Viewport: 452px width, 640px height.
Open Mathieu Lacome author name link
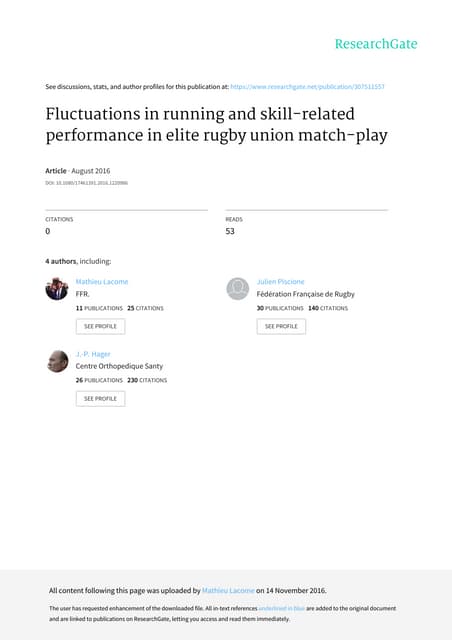coord(102,282)
